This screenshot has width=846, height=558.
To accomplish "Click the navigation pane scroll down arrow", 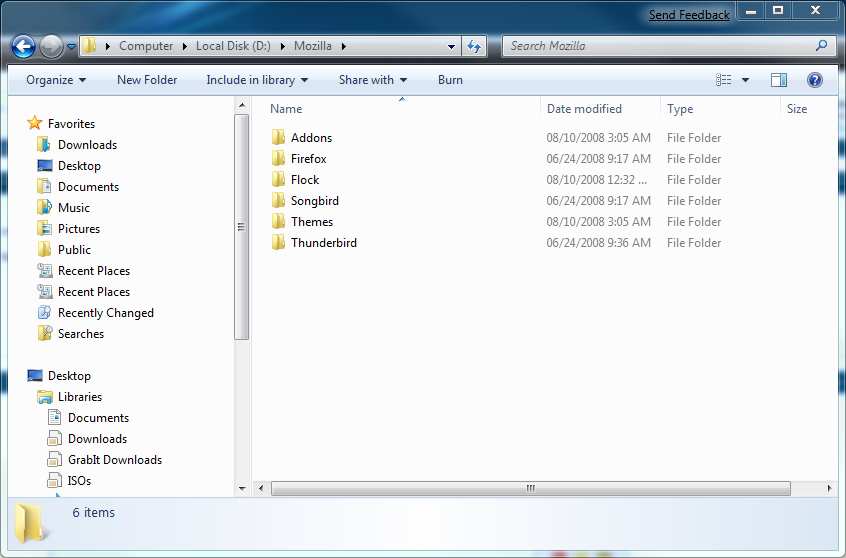I will click(242, 489).
